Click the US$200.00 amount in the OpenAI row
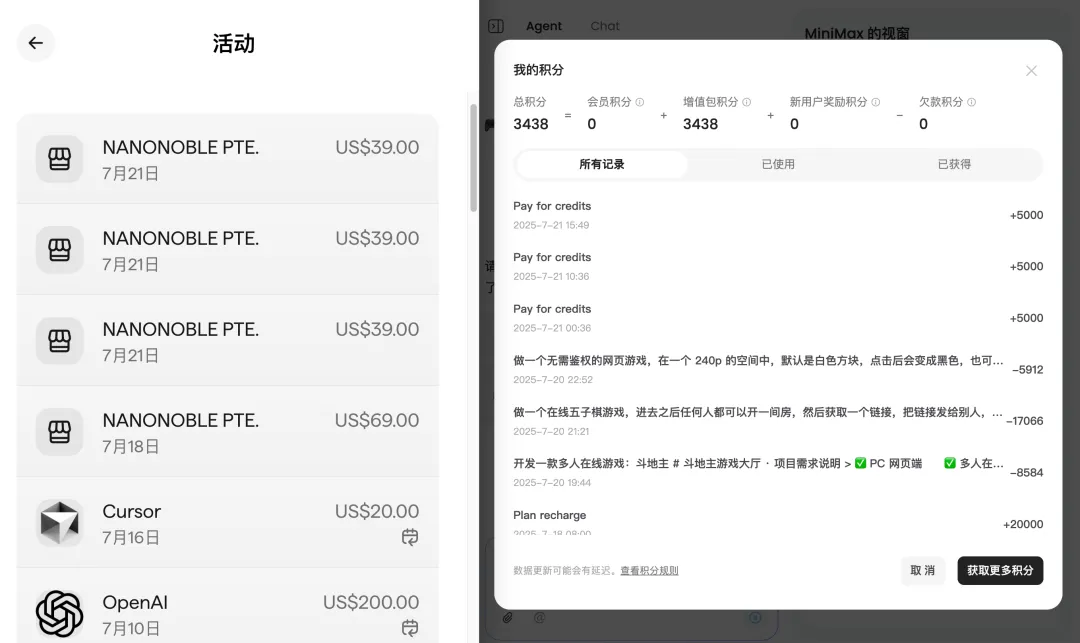The width and height of the screenshot is (1080, 643). [371, 602]
